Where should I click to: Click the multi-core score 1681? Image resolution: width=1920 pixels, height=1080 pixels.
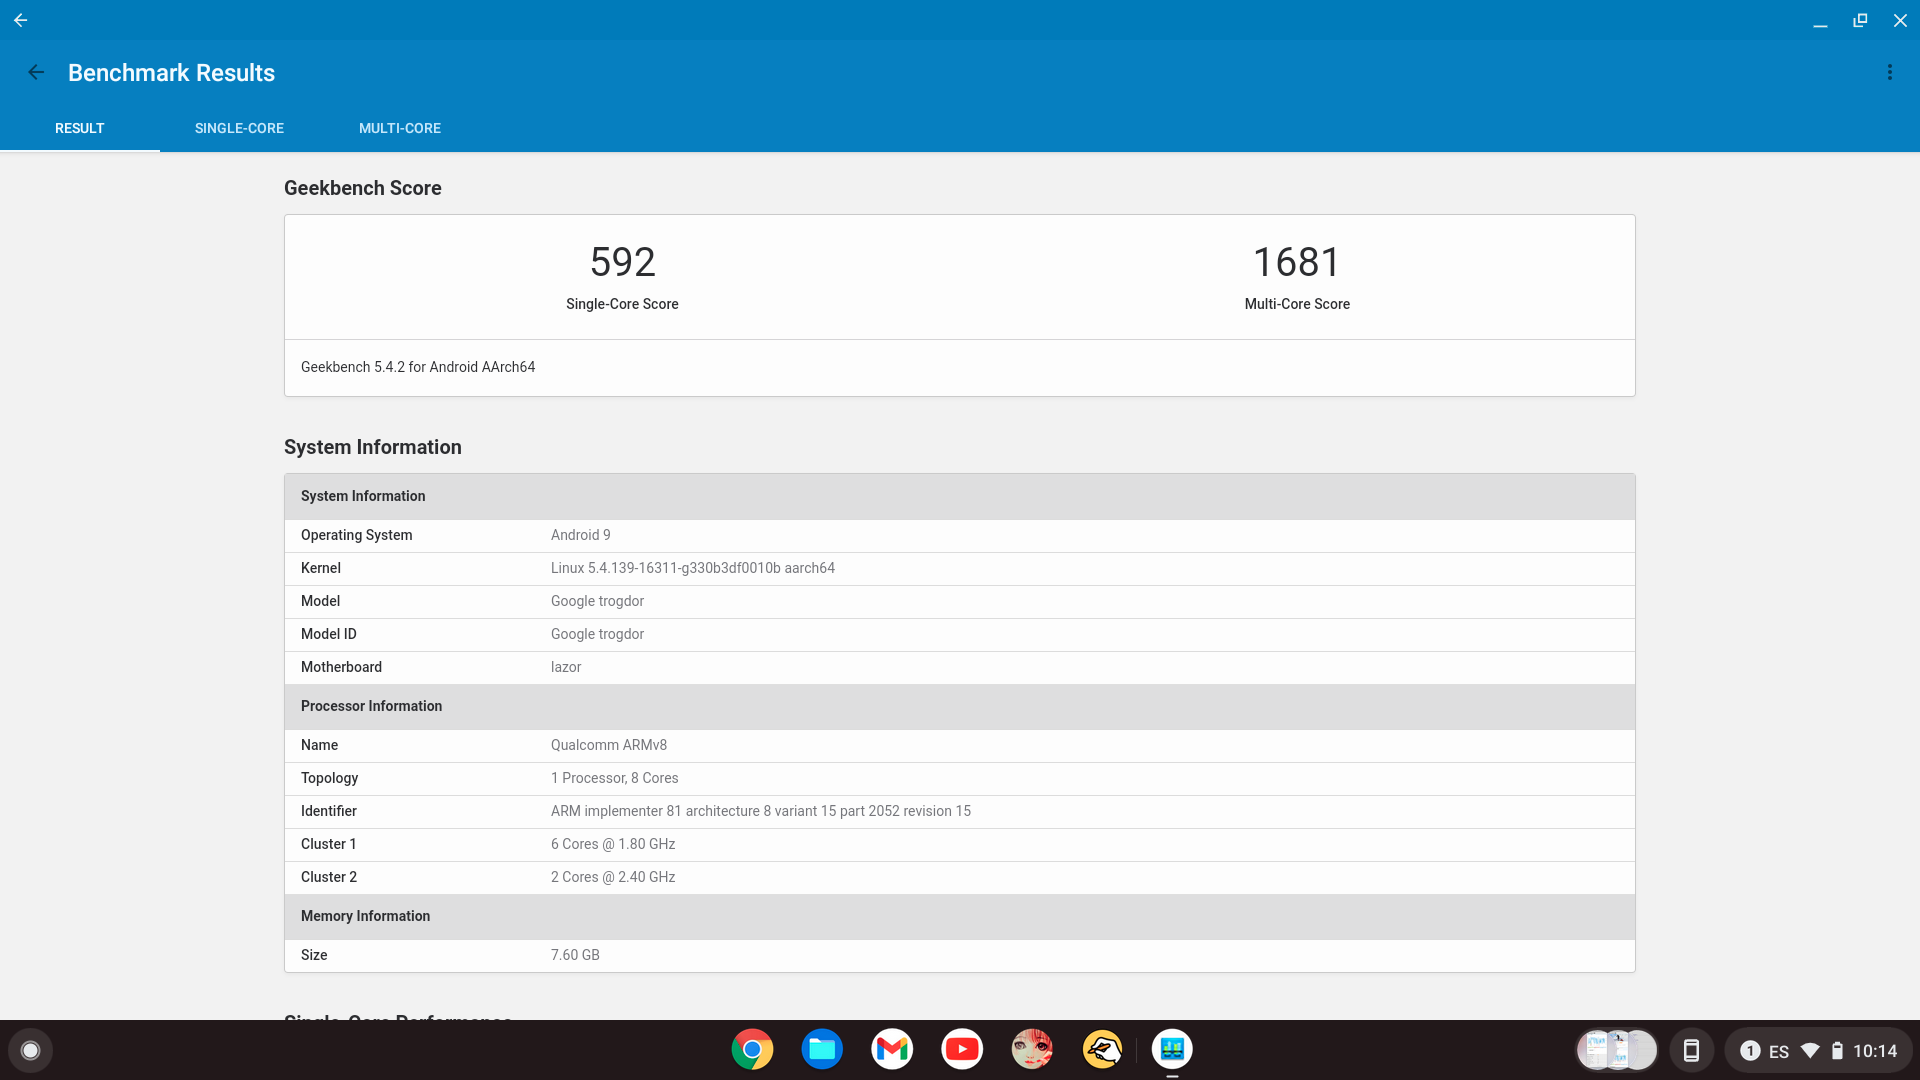click(1297, 262)
